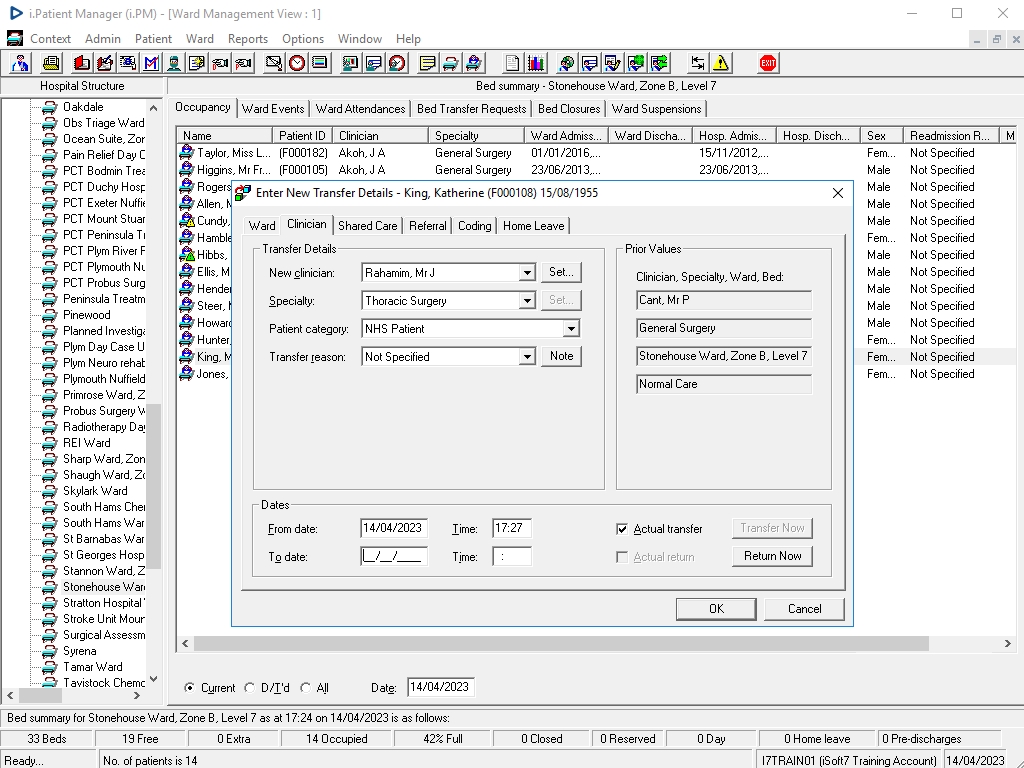This screenshot has width=1024, height=768.
Task: Click the Clinician column header
Action: tap(380, 136)
